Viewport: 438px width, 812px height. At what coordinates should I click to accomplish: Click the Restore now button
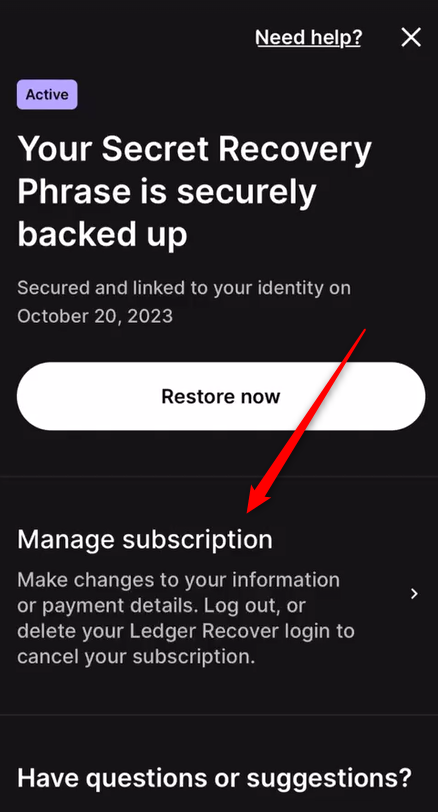tap(221, 396)
